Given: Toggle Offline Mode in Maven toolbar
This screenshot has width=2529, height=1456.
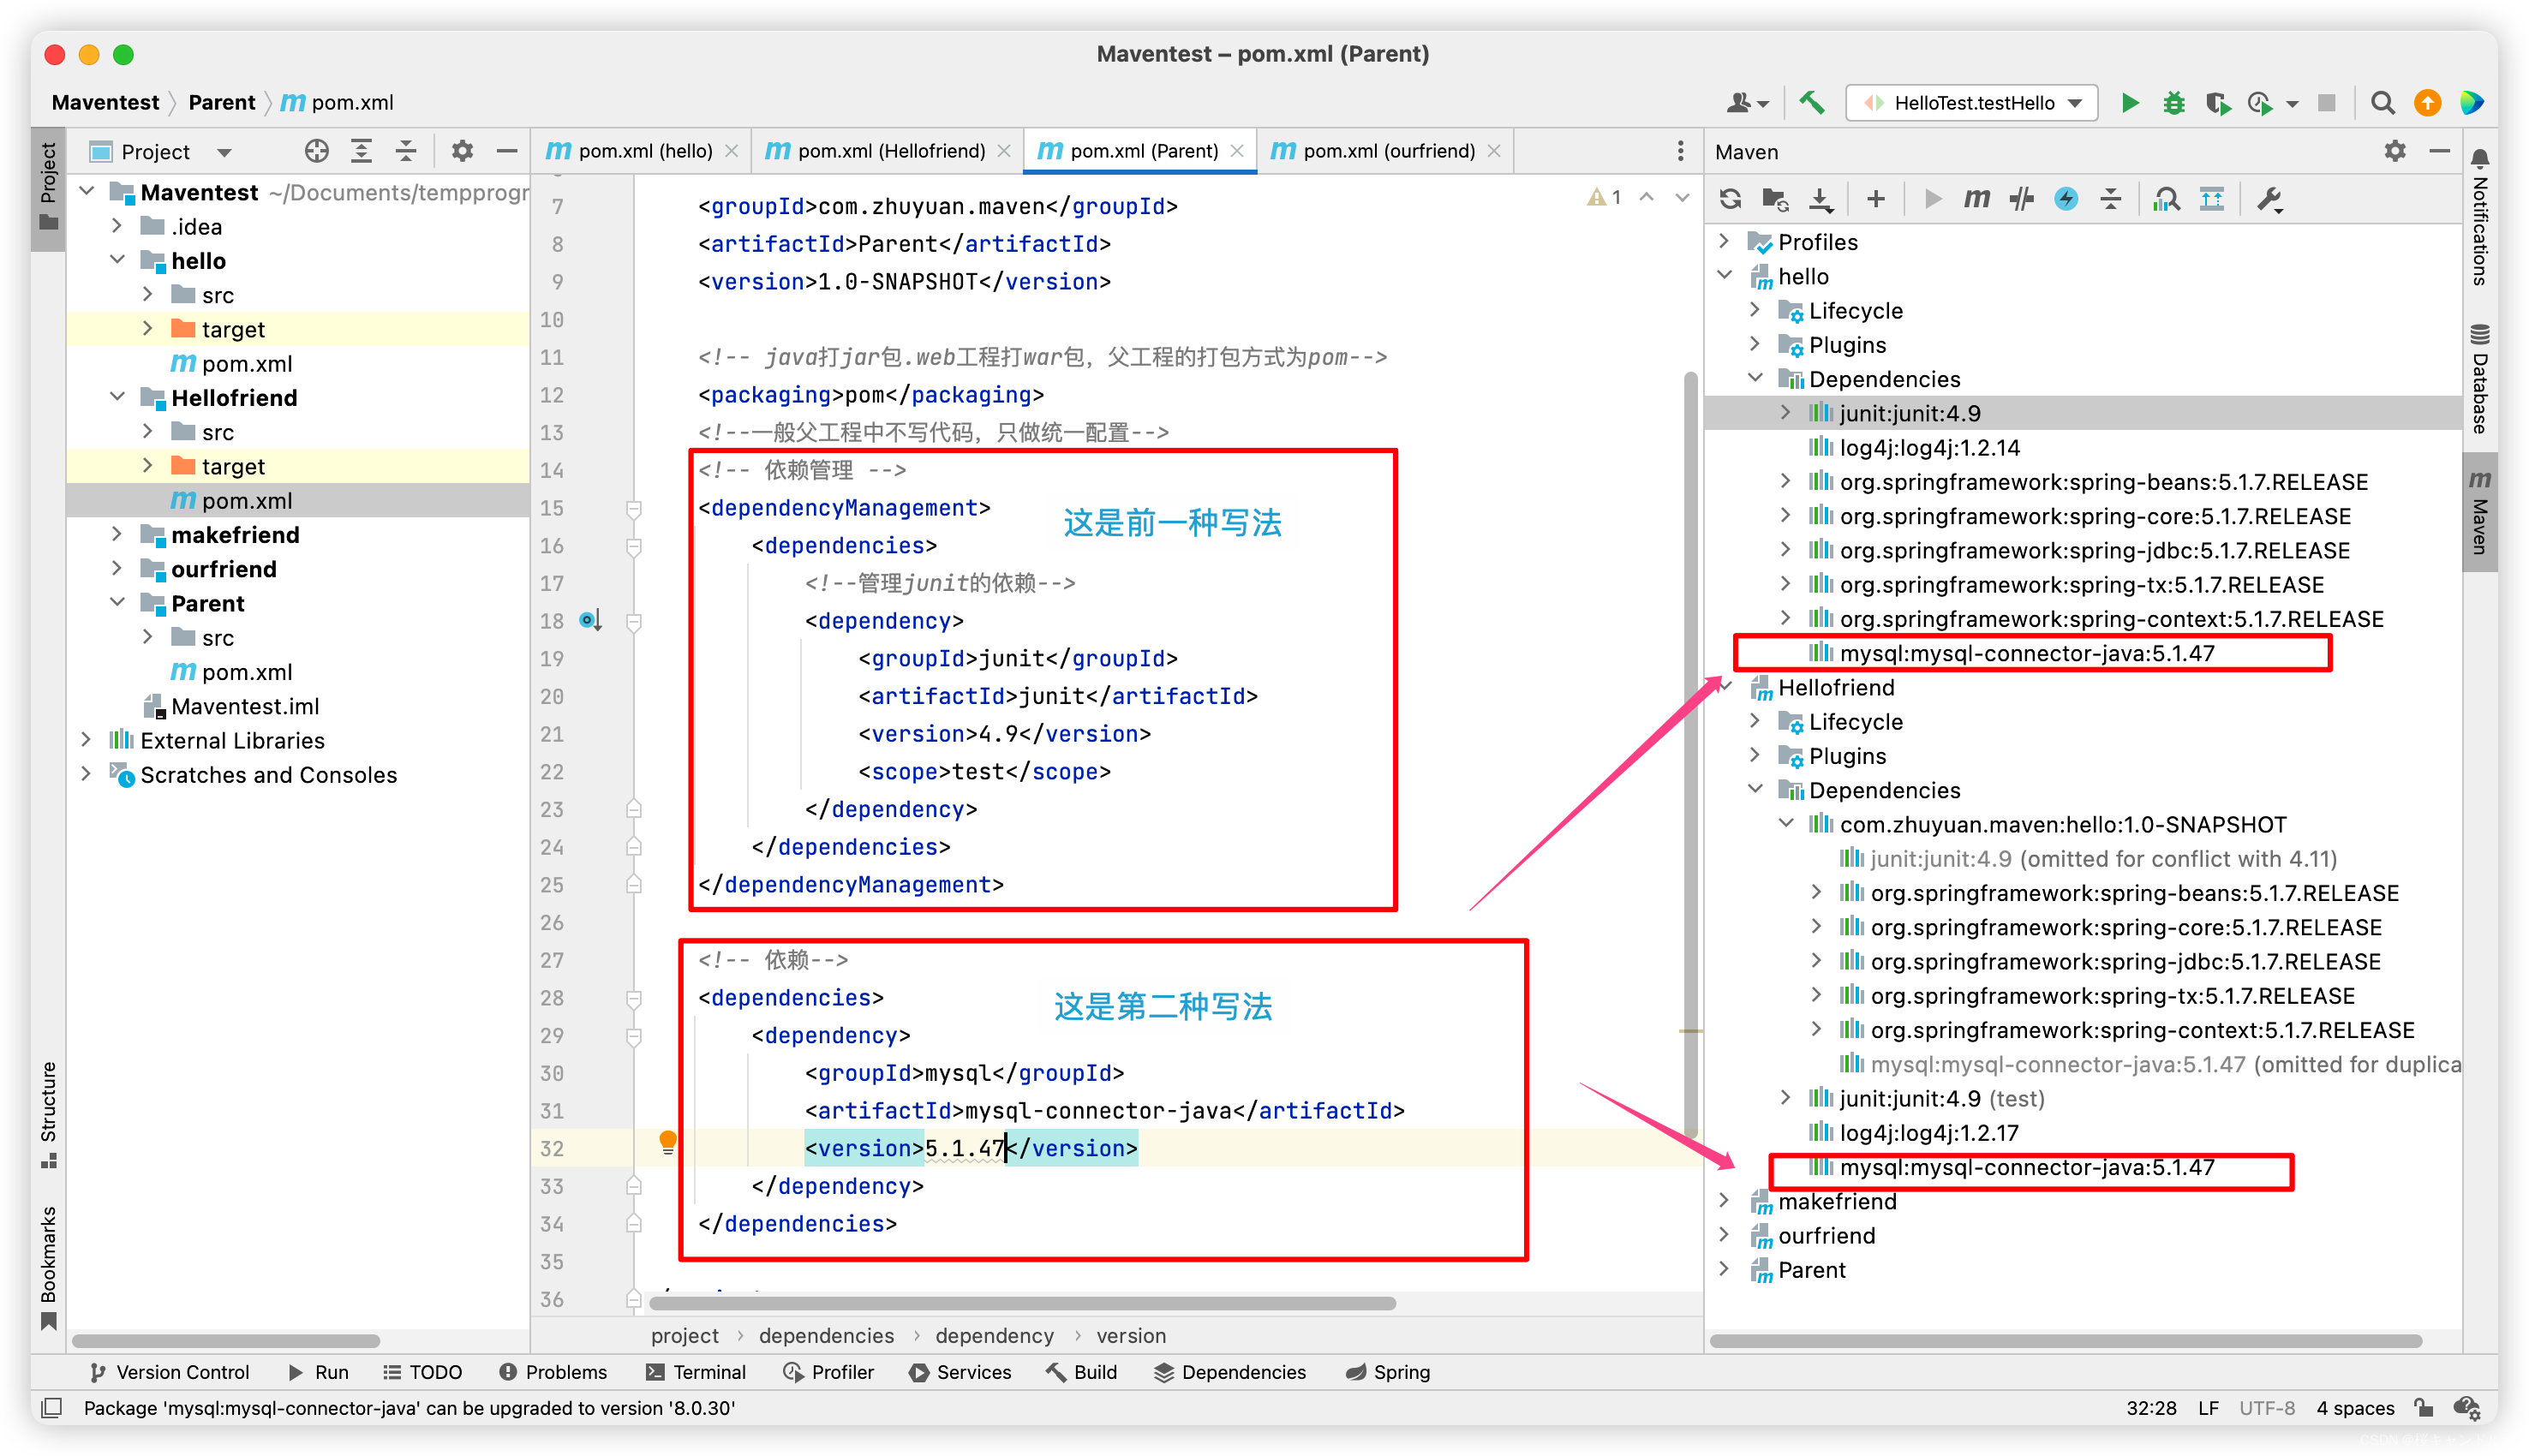Looking at the screenshot, I should 2022,199.
